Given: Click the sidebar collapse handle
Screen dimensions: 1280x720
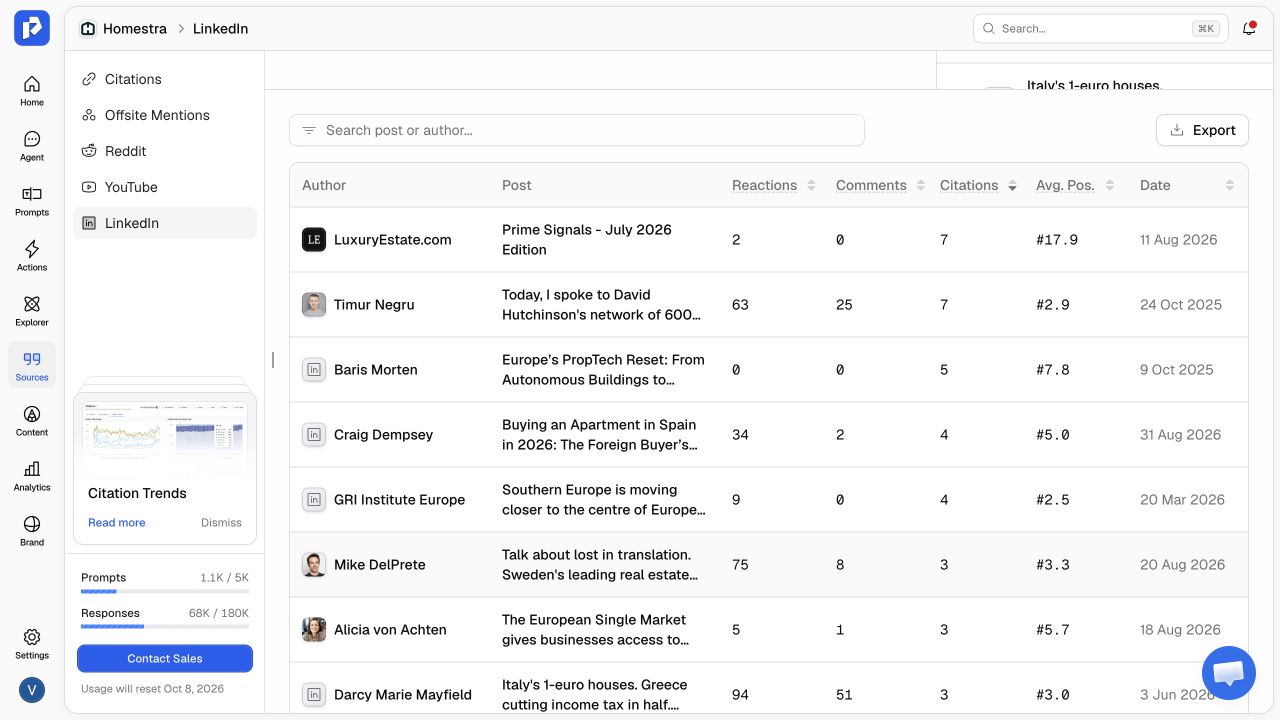Looking at the screenshot, I should tap(273, 360).
